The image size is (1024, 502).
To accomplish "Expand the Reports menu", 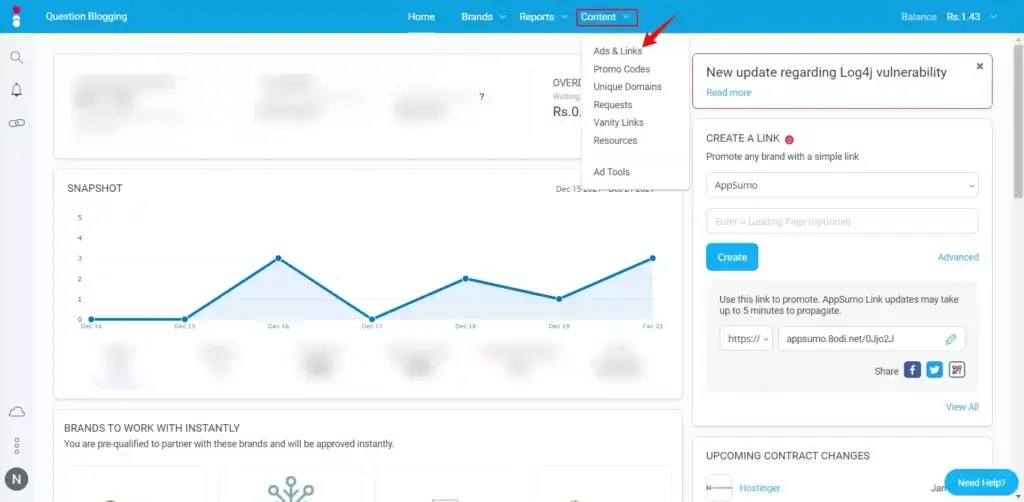I will point(543,17).
